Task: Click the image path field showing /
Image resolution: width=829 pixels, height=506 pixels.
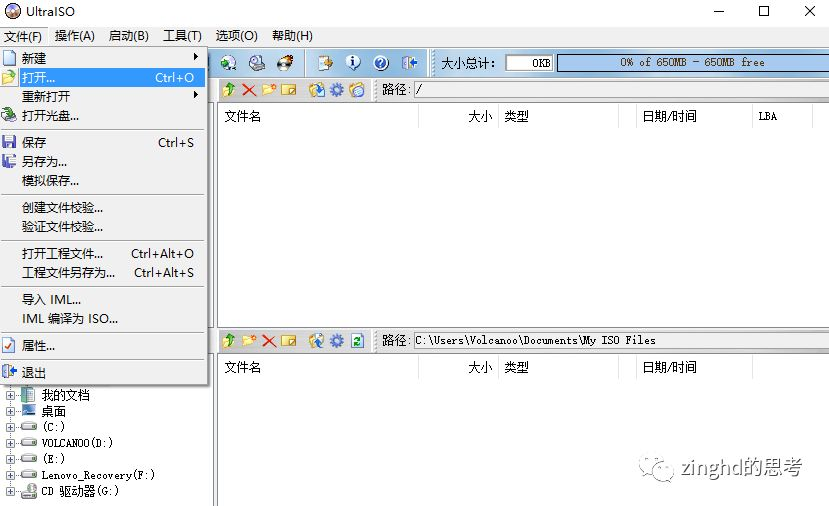Action: [x=621, y=89]
